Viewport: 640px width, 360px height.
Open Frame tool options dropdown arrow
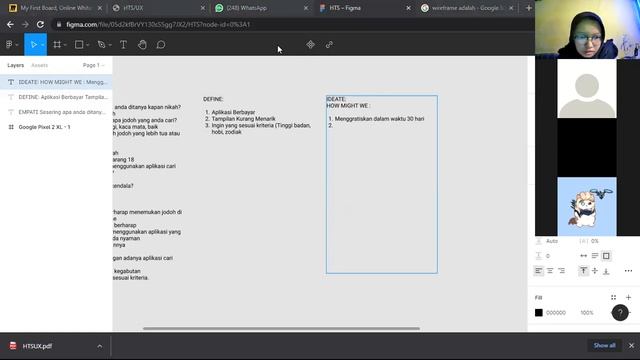point(65,45)
